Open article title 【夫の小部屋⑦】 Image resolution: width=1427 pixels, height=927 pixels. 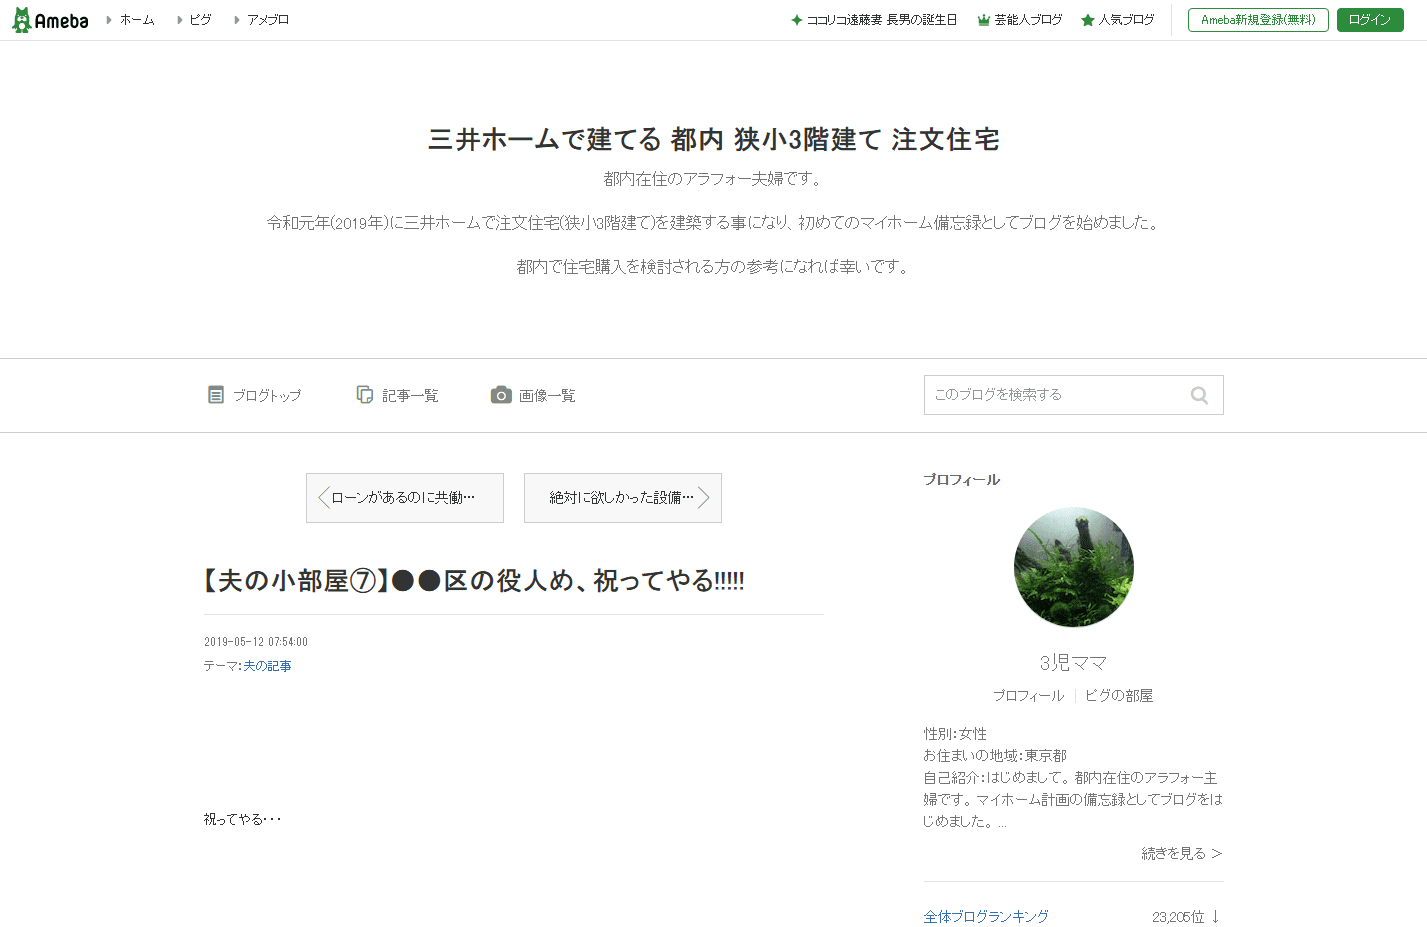pos(474,581)
